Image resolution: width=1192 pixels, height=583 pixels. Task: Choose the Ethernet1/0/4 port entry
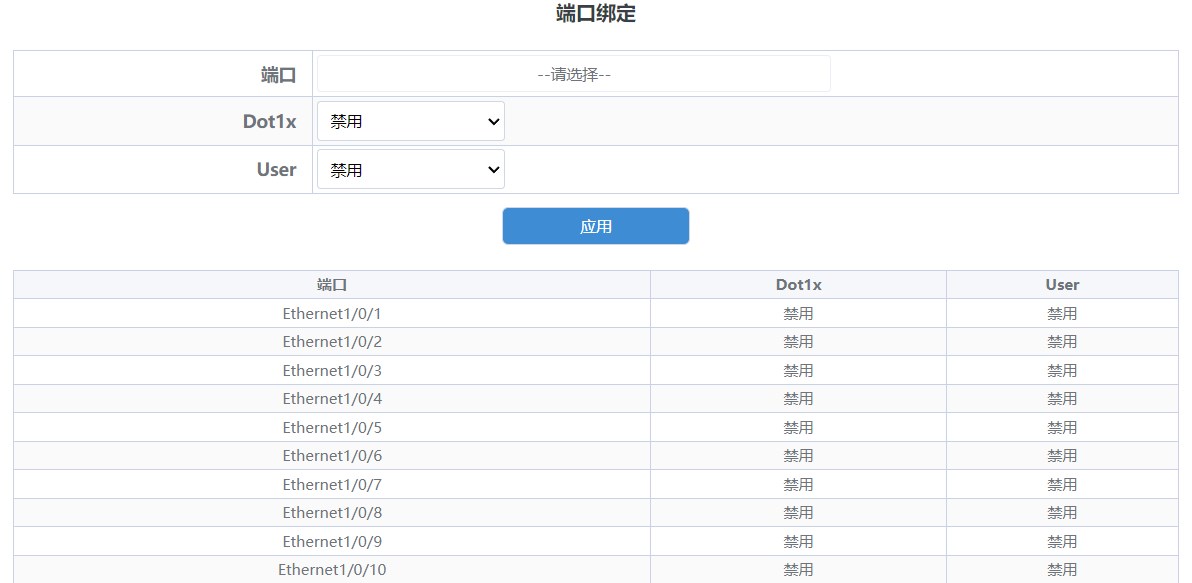tap(332, 399)
